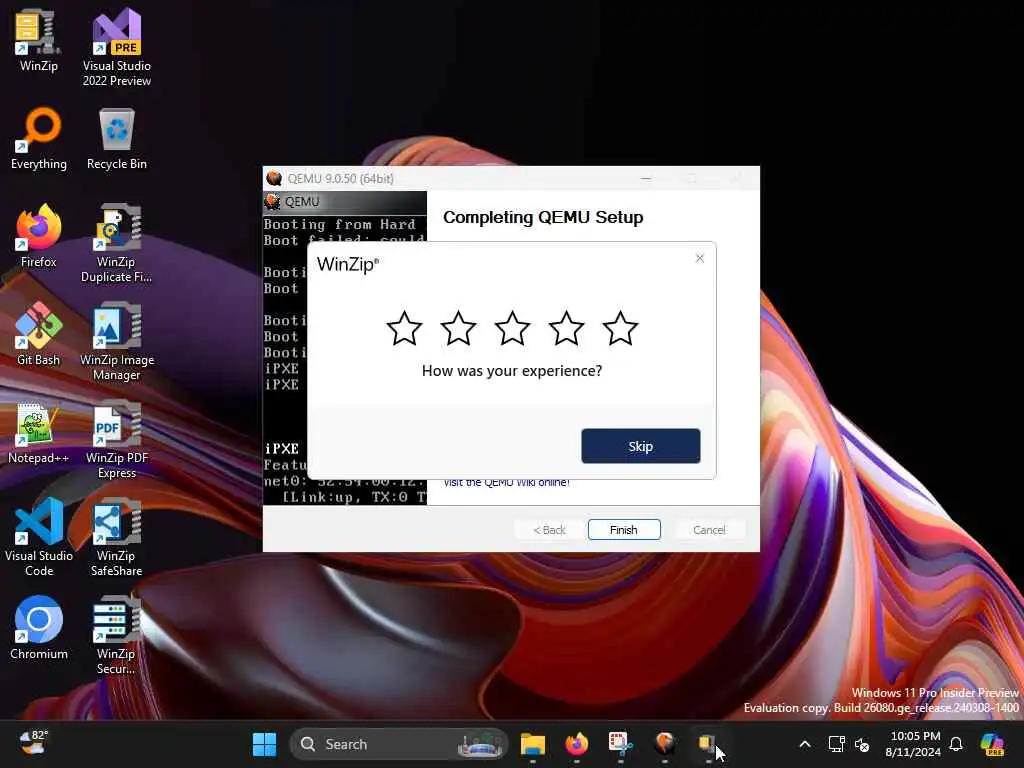Launch Notepad++ from the desktop
The height and width of the screenshot is (768, 1024).
point(39,432)
